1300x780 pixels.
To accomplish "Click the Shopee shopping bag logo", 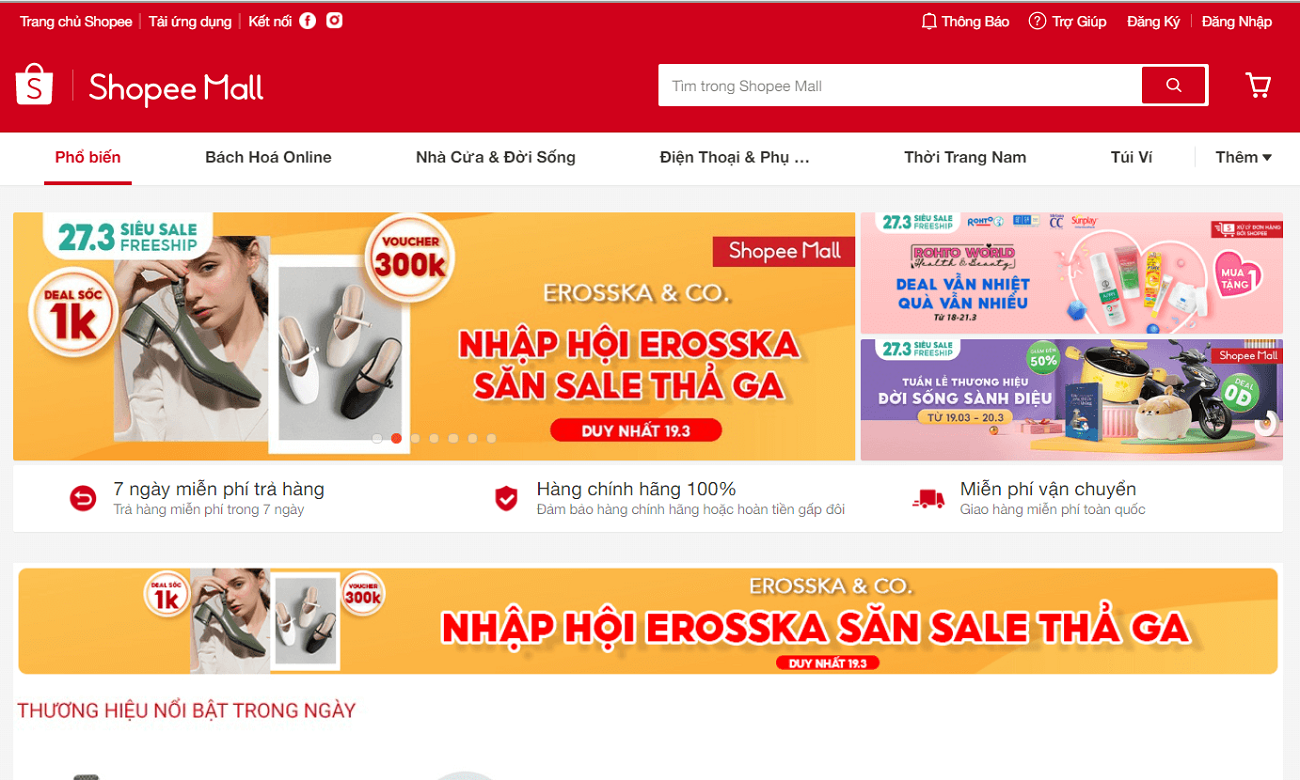I will 34,85.
